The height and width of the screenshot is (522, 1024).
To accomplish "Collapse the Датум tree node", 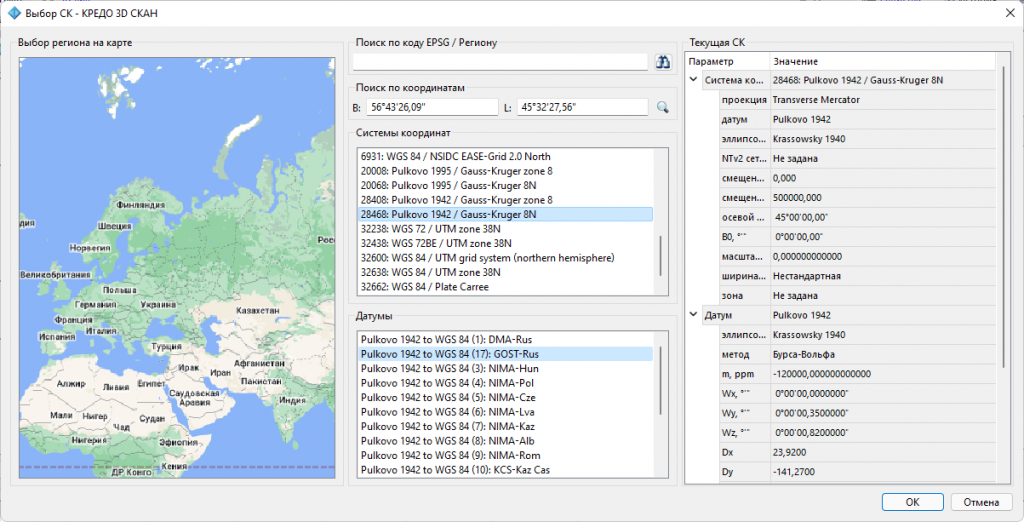I will tap(694, 315).
